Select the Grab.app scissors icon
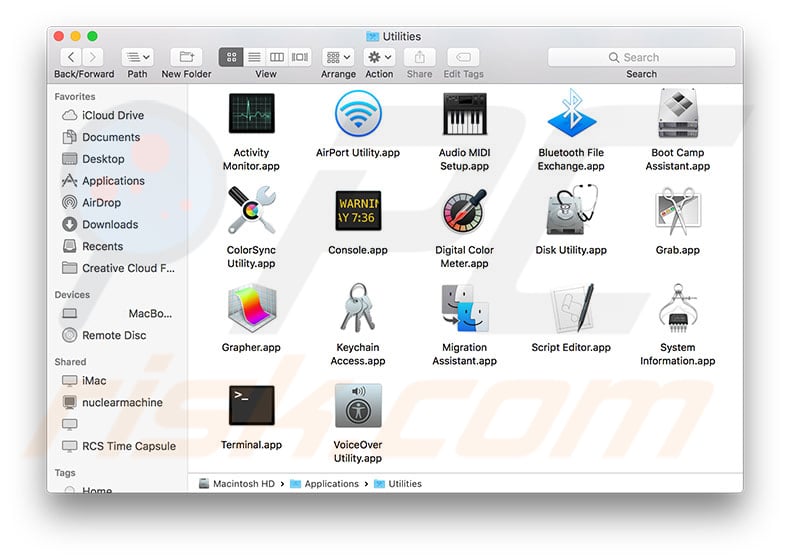This screenshot has height=560, width=790. (x=678, y=211)
